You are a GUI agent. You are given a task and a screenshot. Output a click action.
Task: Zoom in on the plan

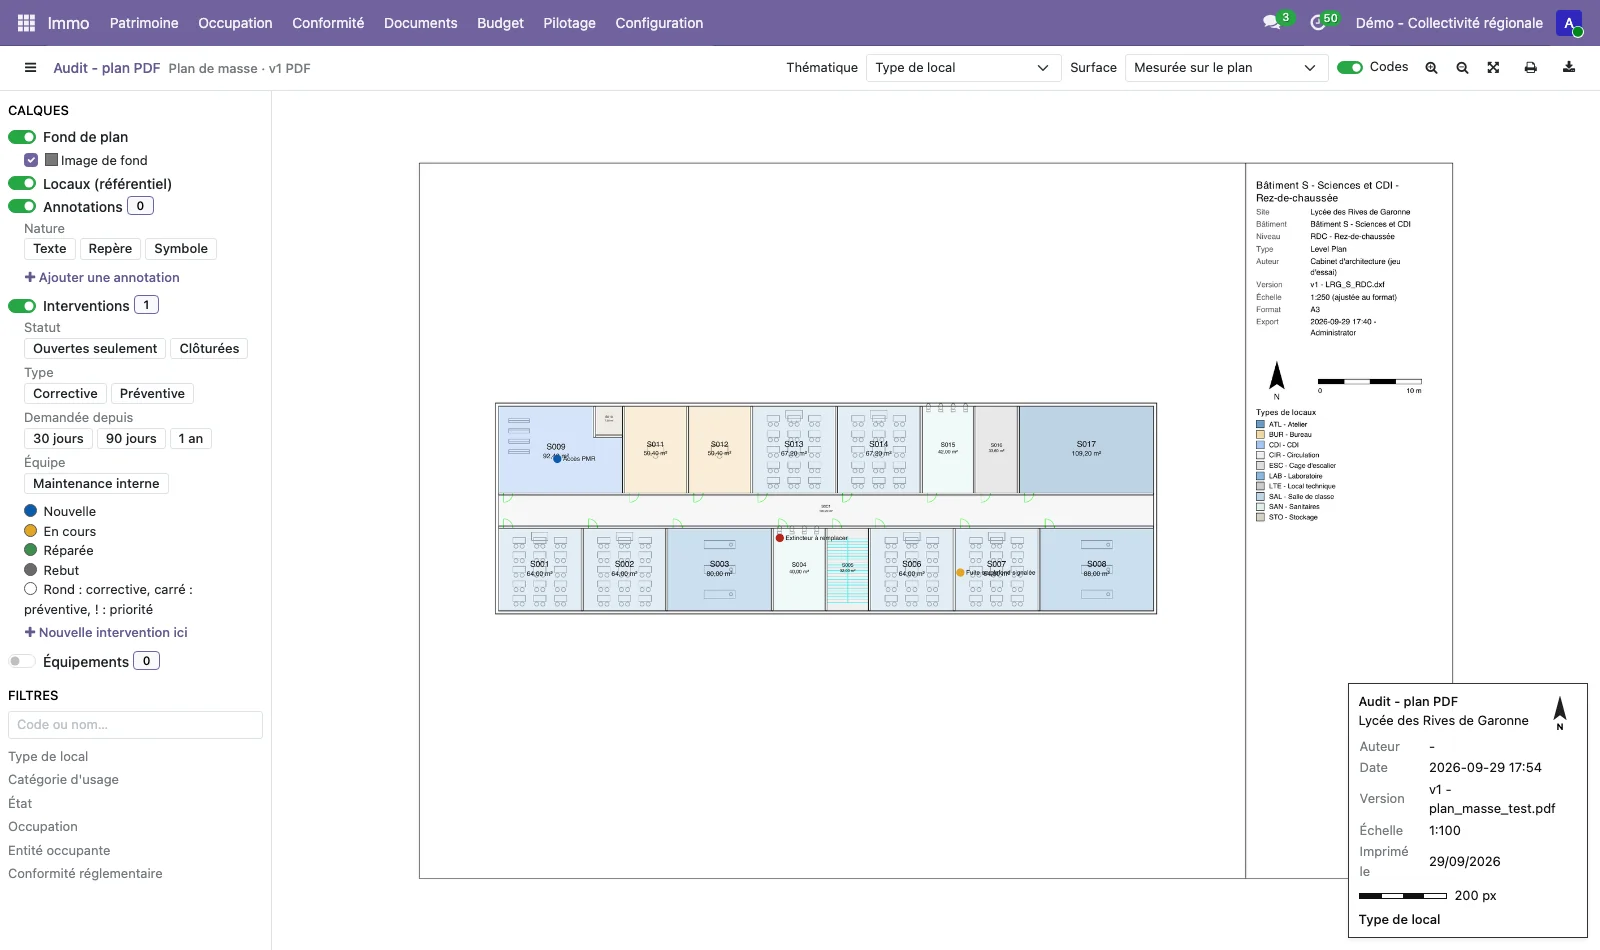(x=1432, y=68)
